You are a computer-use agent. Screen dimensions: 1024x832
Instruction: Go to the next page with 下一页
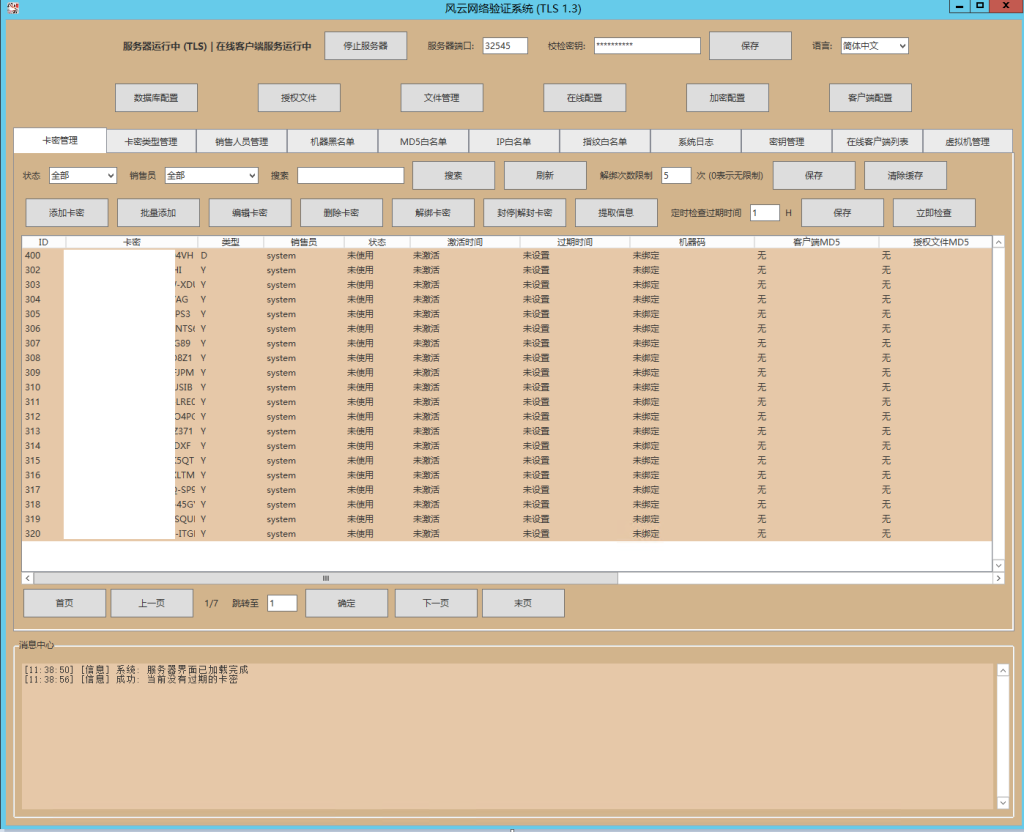pos(436,603)
